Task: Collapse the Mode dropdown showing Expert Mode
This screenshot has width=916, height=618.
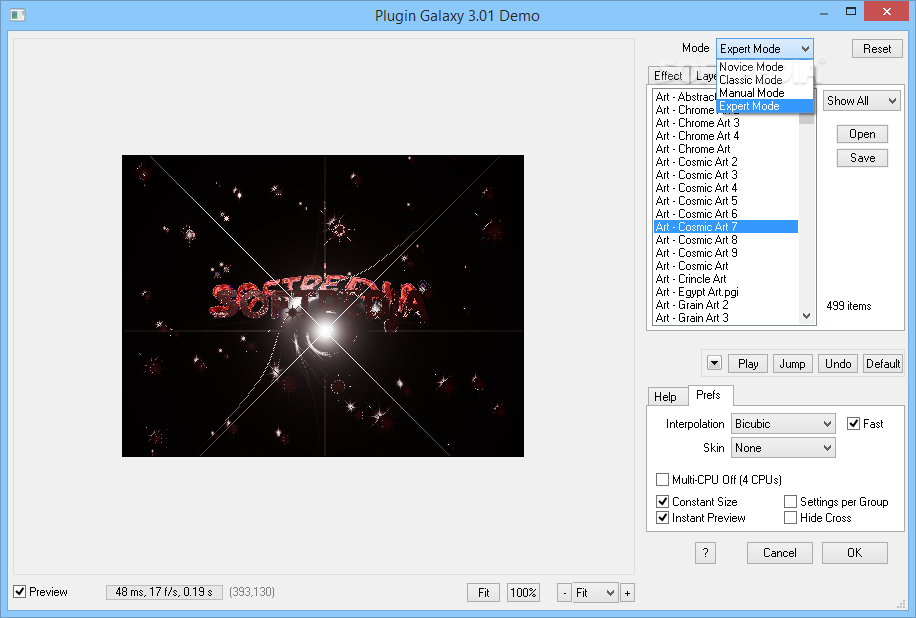Action: [x=765, y=48]
